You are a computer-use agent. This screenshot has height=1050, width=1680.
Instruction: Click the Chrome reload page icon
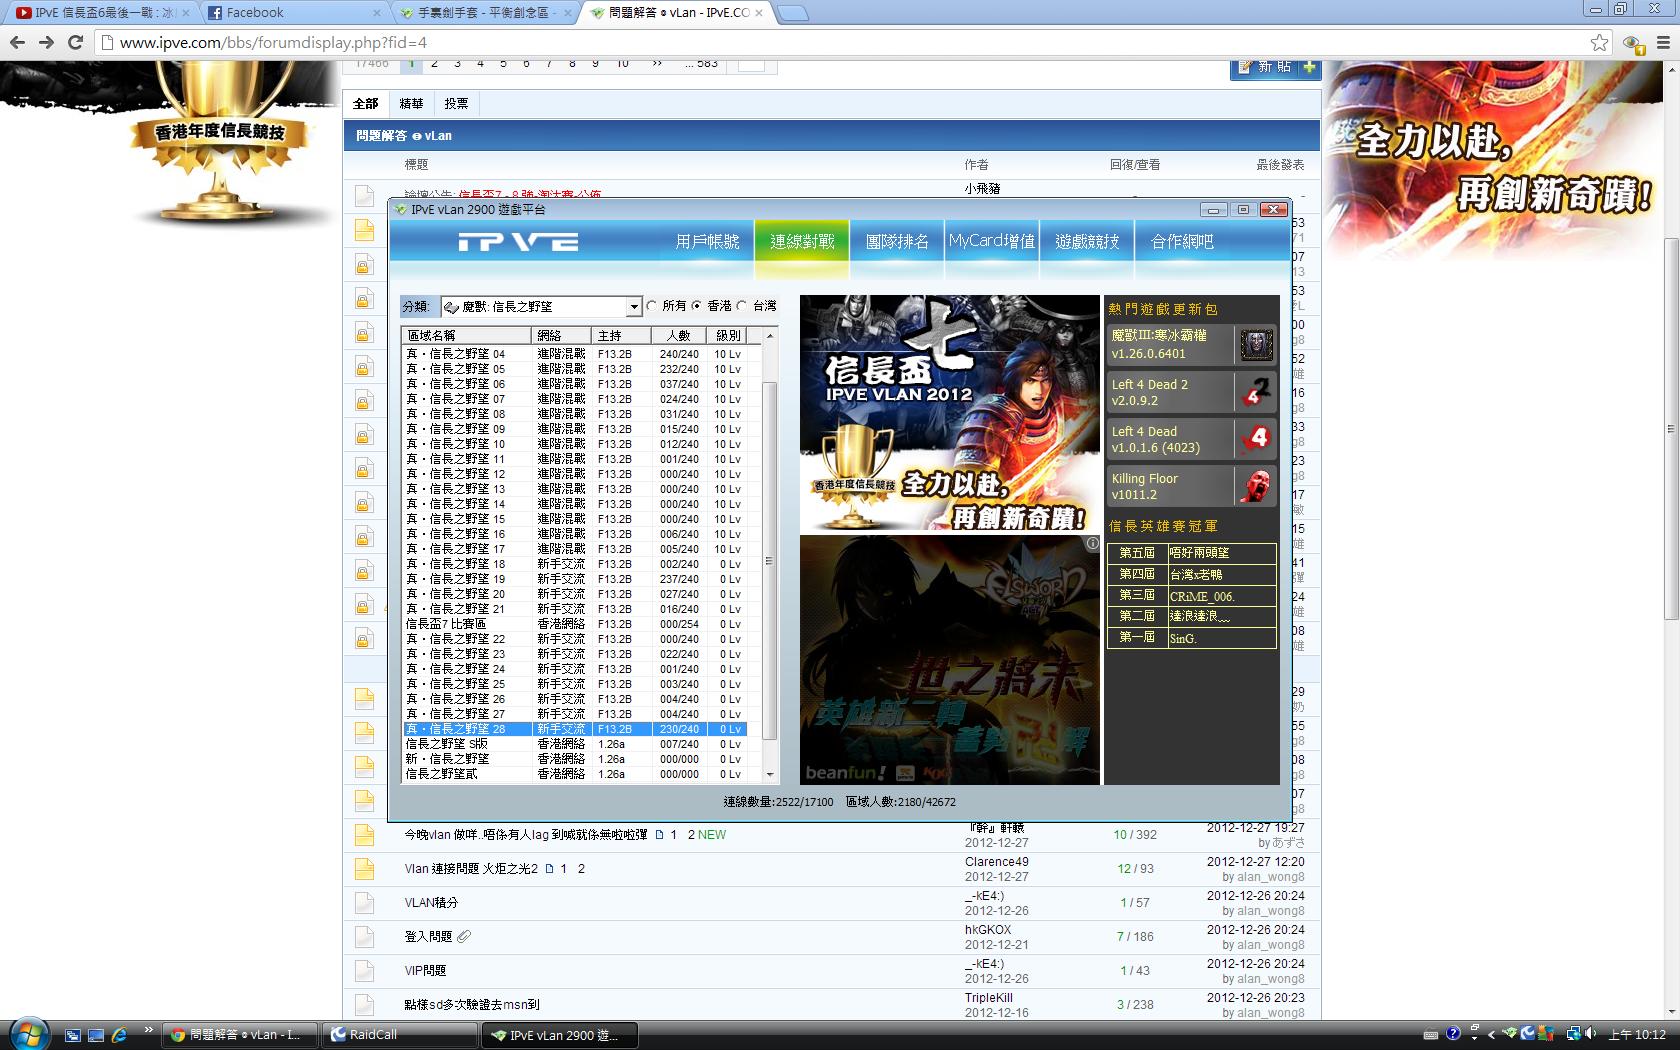coord(75,42)
